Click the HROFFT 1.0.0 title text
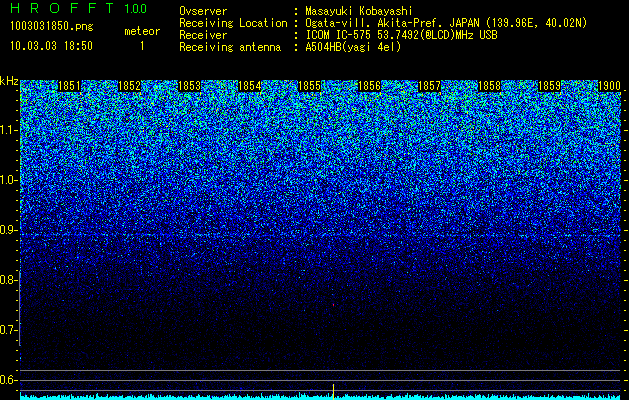 [78, 8]
